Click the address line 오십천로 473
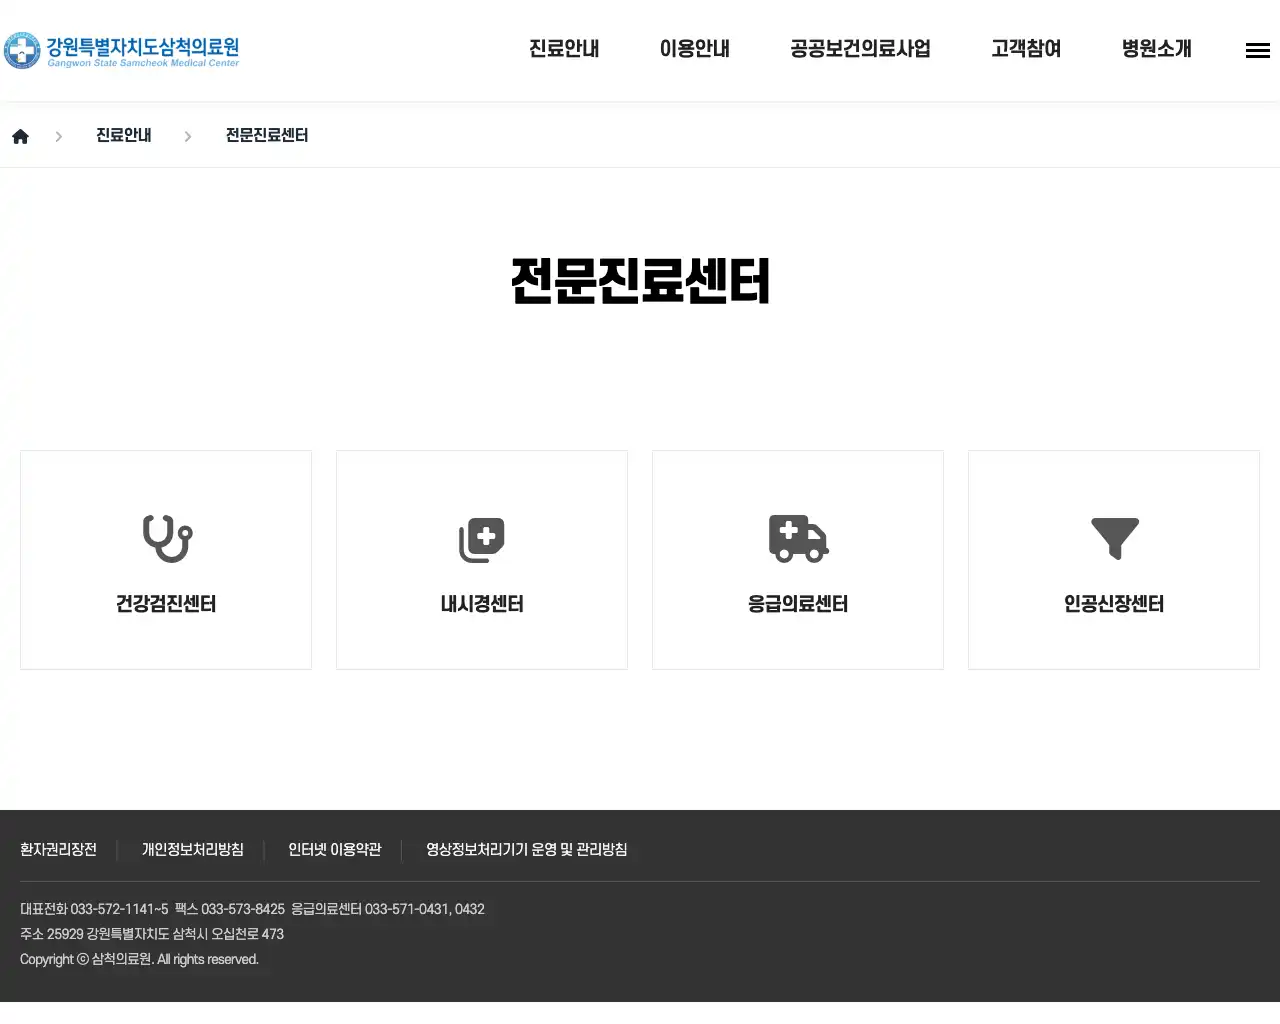The image size is (1280, 1024). 152,934
